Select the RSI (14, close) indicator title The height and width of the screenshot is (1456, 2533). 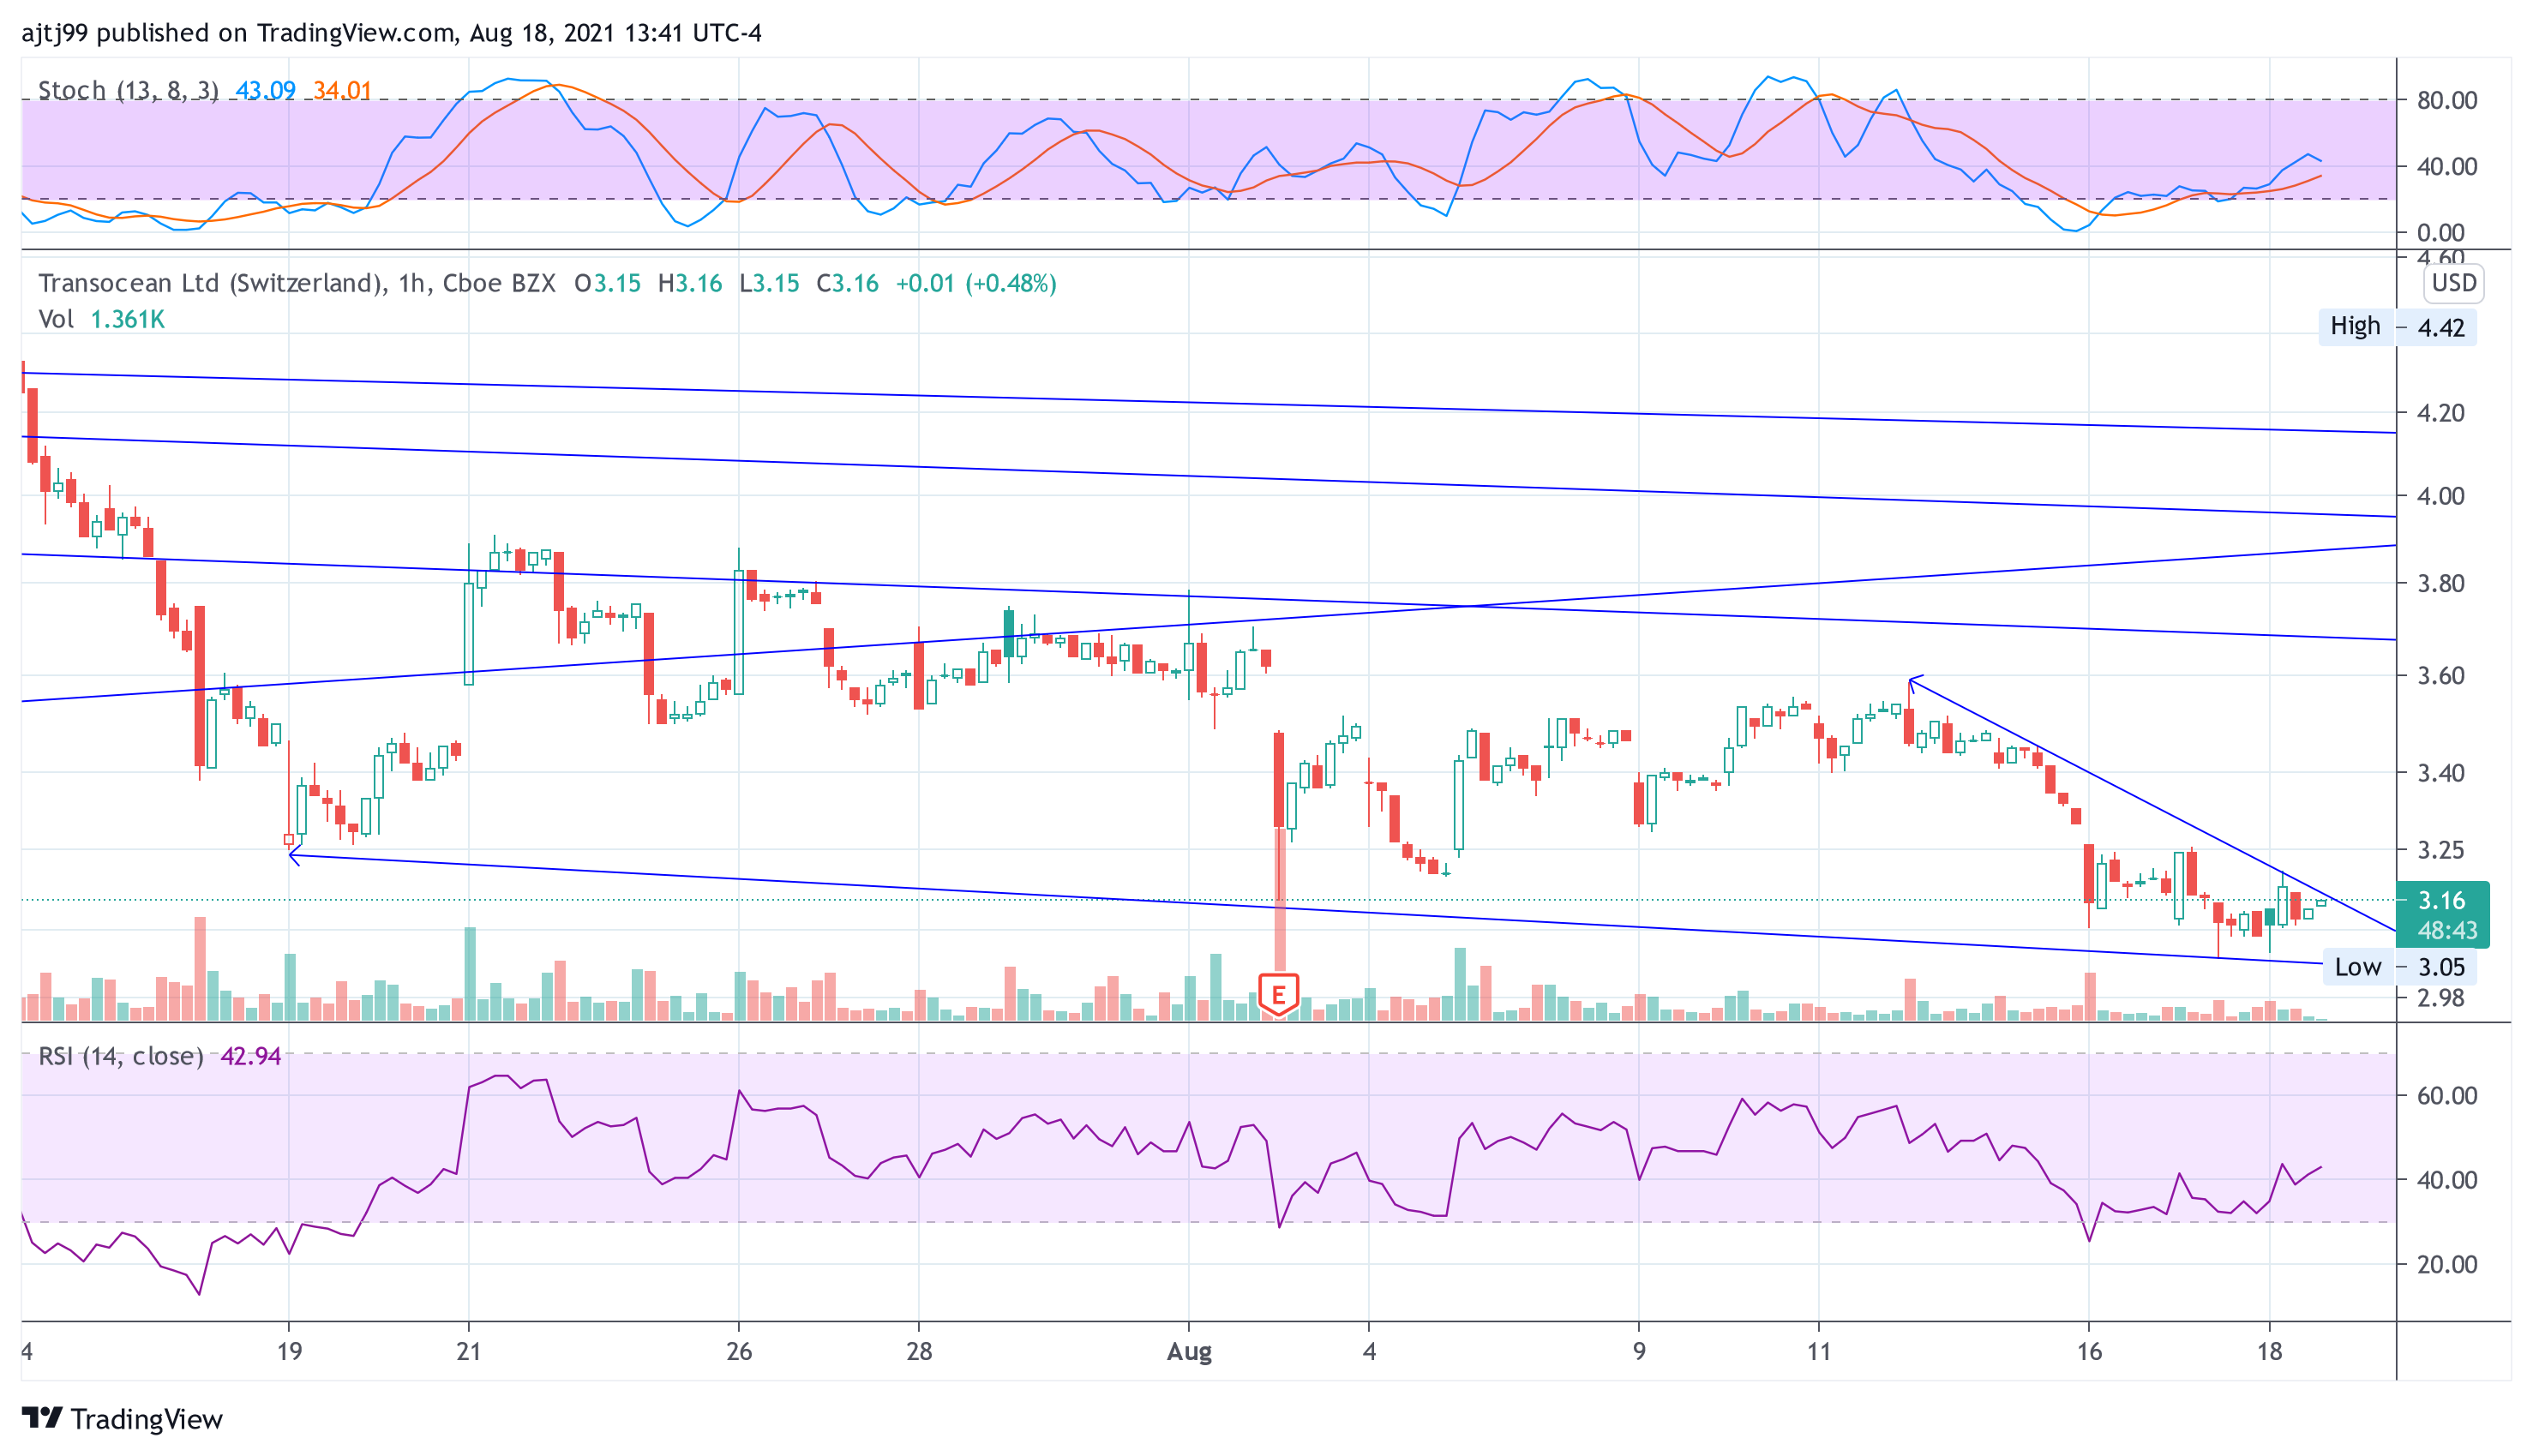point(120,1056)
